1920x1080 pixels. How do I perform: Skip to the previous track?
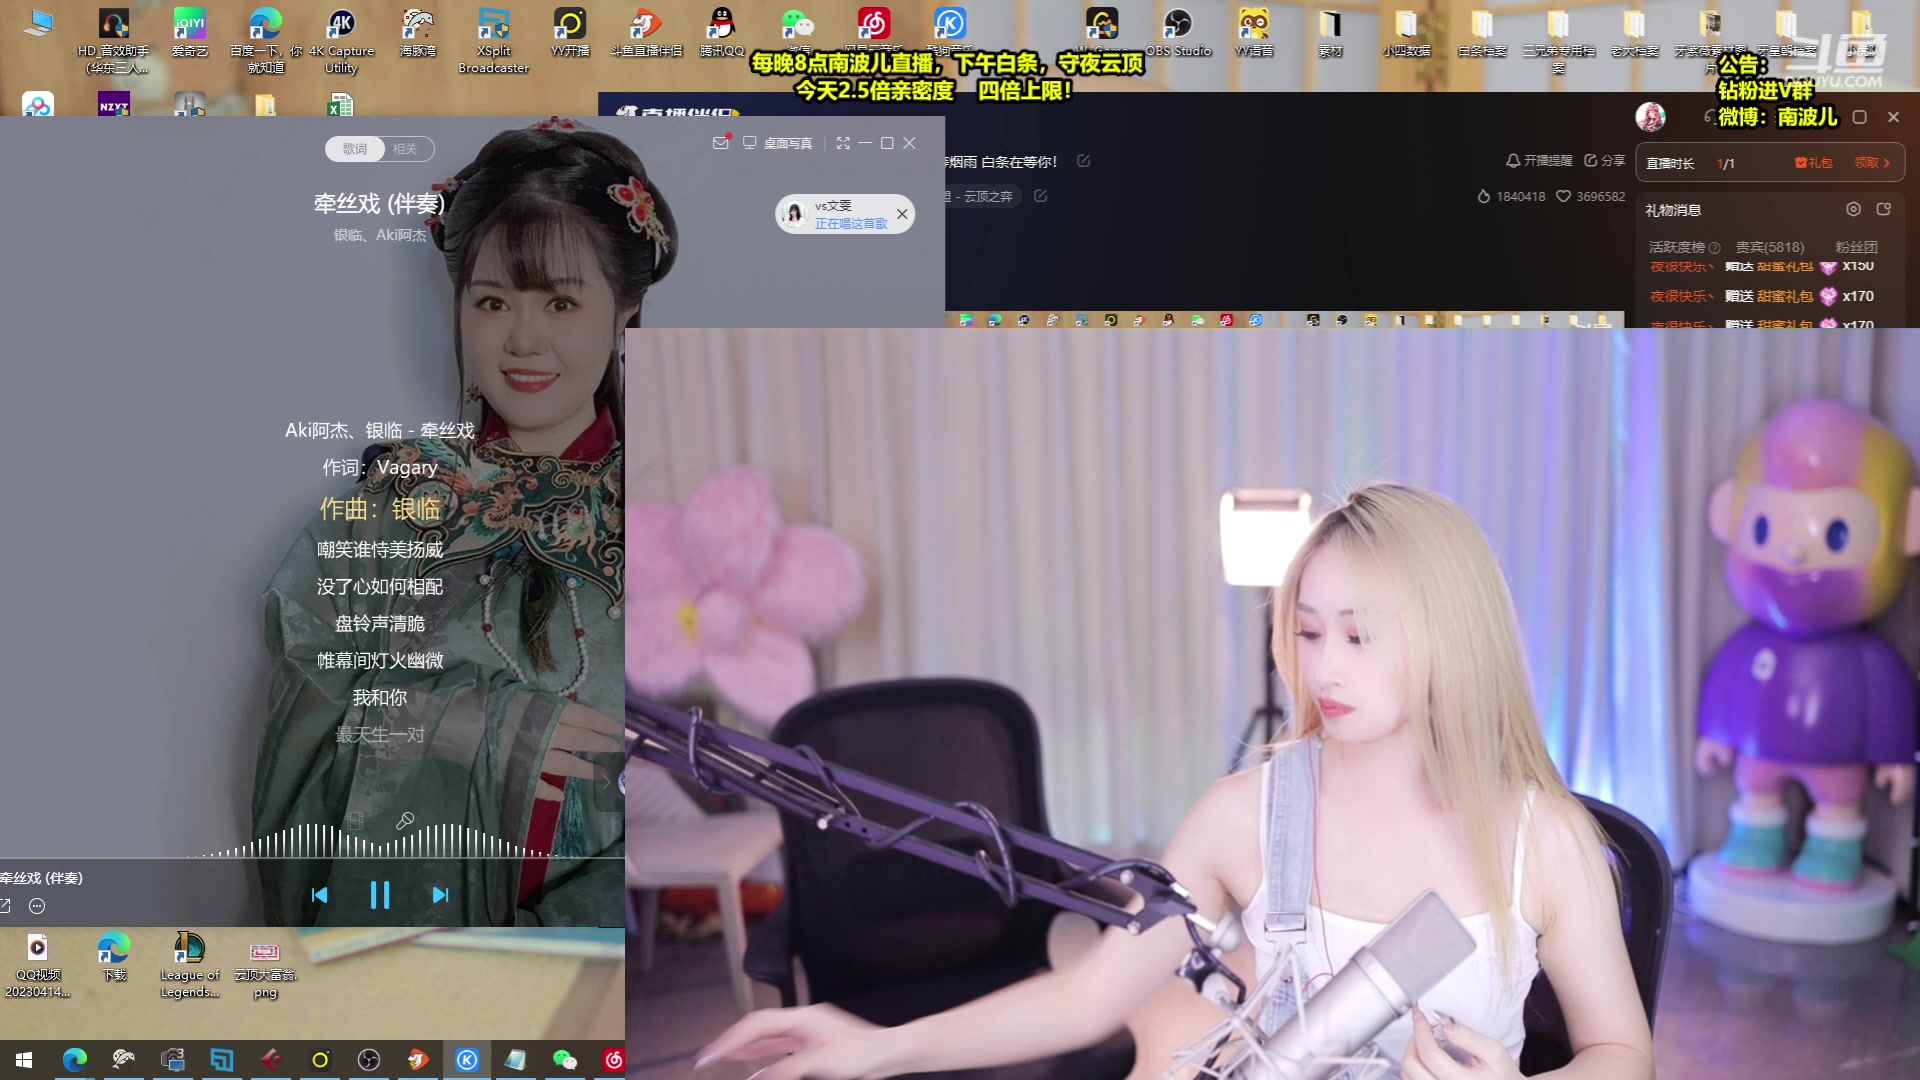click(x=320, y=895)
